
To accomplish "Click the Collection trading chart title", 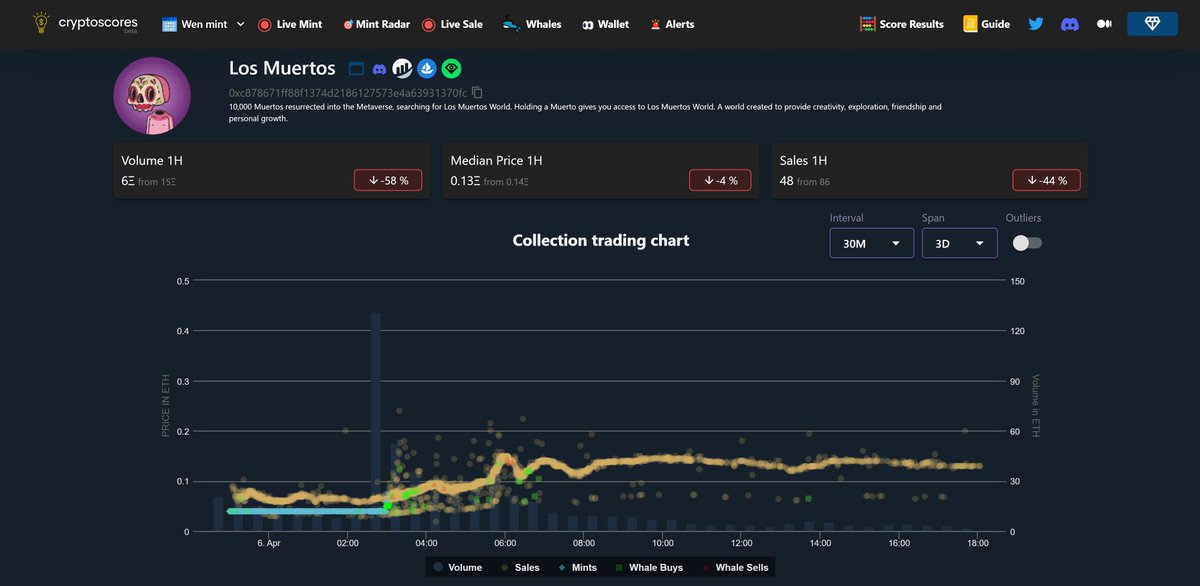I will 600,240.
